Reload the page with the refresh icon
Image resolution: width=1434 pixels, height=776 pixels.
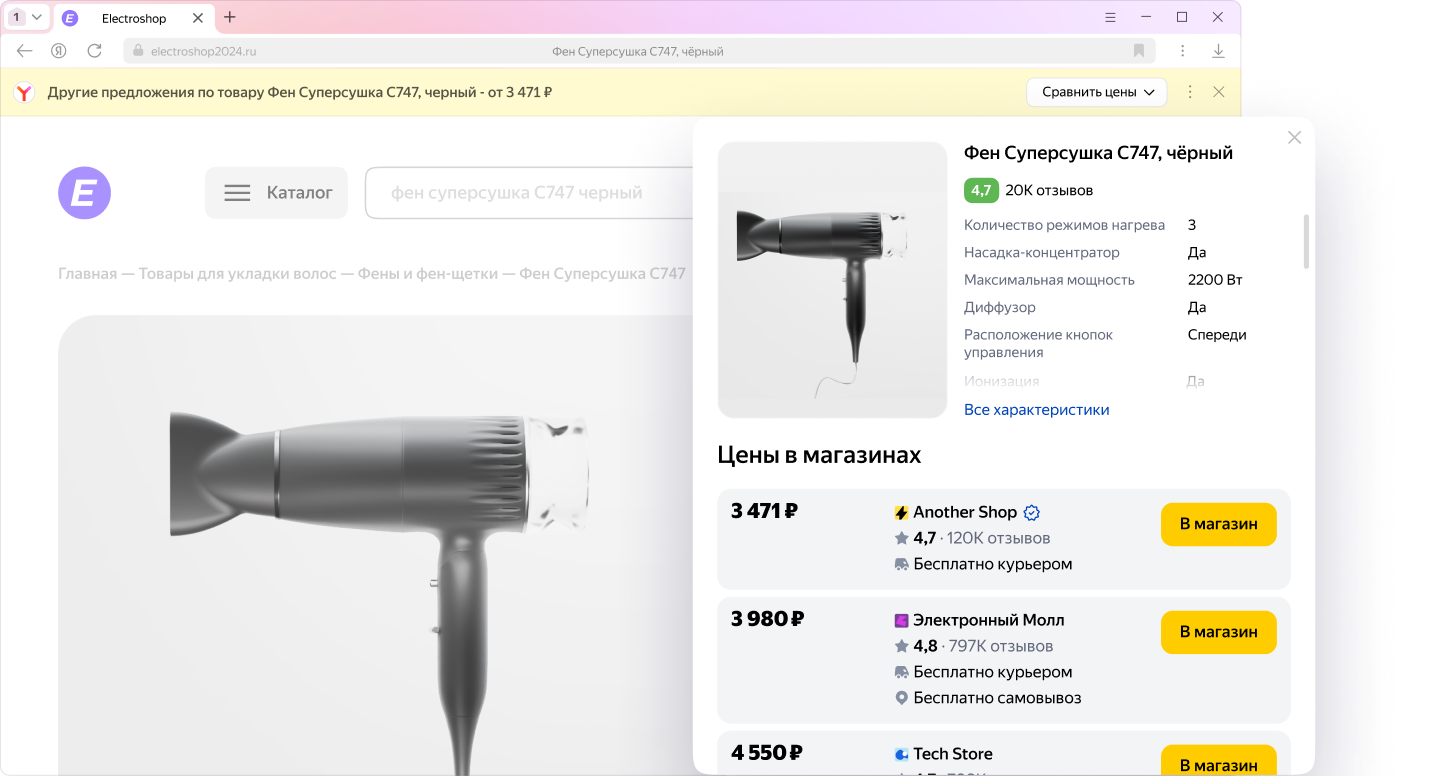click(94, 51)
